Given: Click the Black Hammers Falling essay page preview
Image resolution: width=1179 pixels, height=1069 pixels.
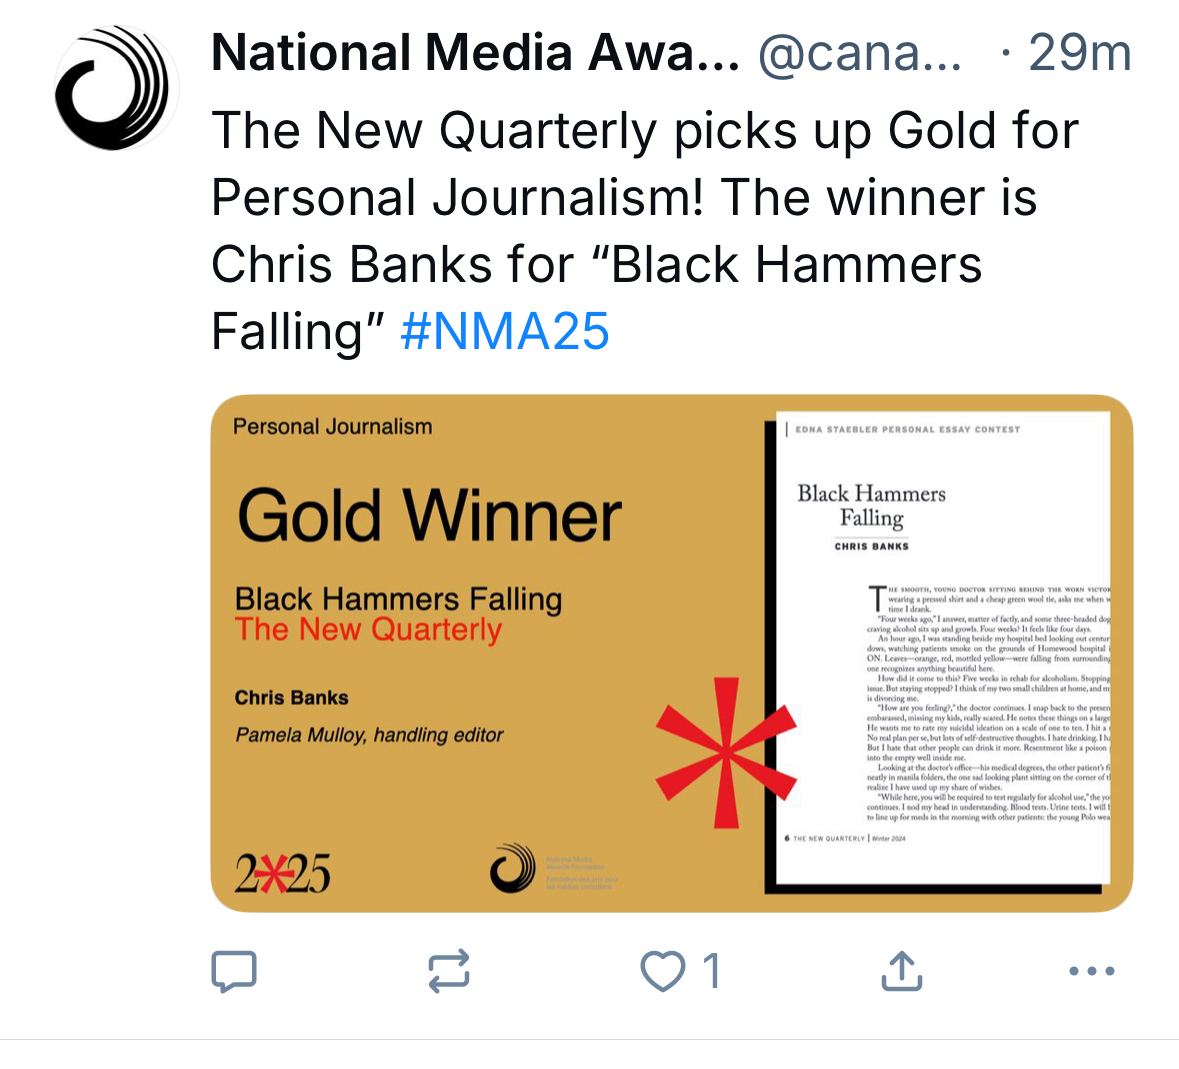Looking at the screenshot, I should click(x=943, y=650).
